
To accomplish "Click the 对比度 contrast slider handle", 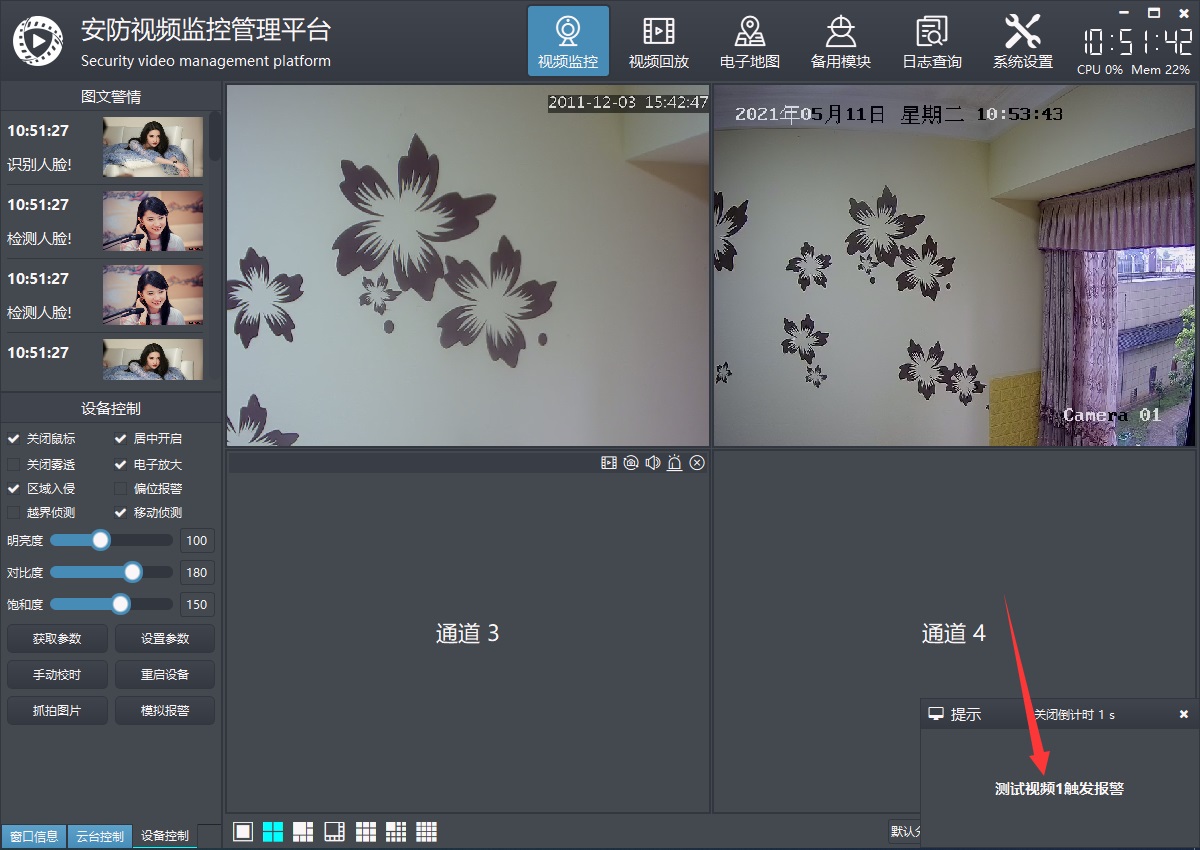I will 132,572.
